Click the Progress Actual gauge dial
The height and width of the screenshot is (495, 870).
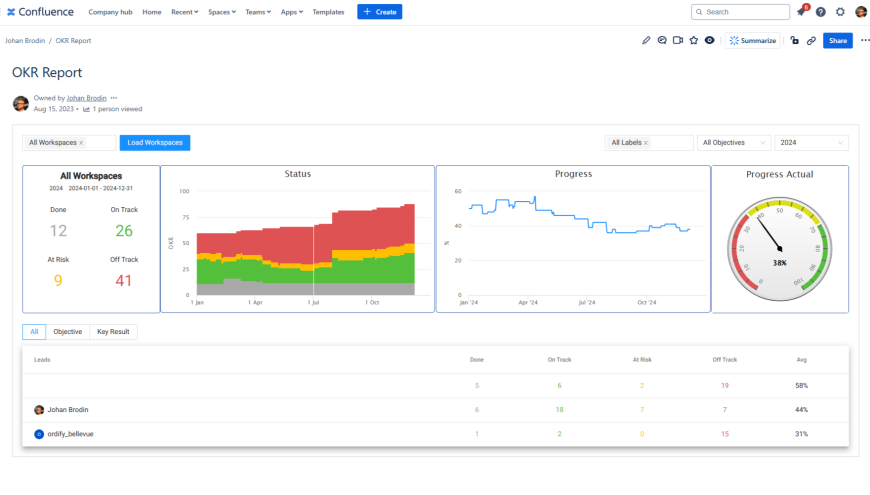click(x=779, y=246)
